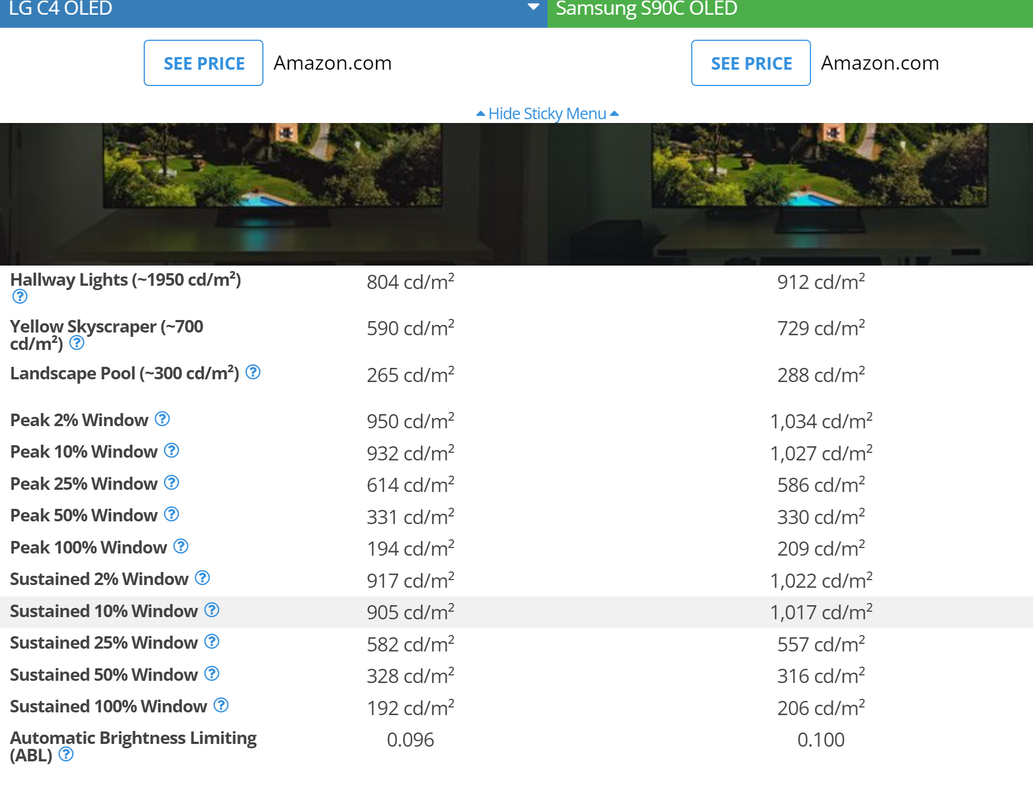Viewport: 1033px width, 800px height.
Task: Click the 330 cd/m² value
Action: tap(821, 517)
